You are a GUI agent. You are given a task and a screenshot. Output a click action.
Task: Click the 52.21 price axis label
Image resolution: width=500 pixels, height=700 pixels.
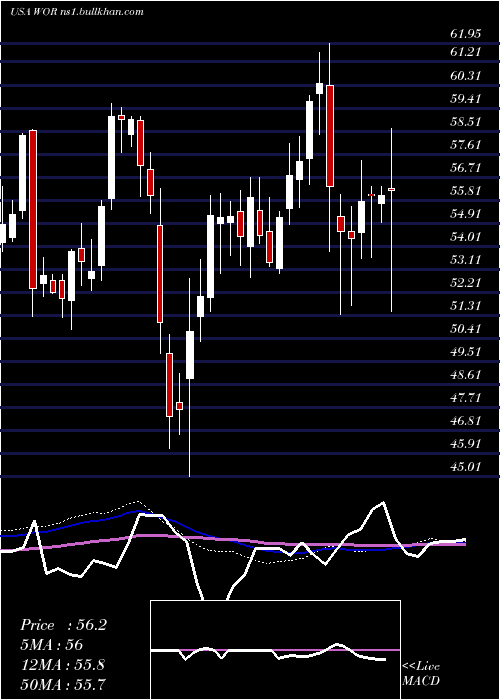point(466,283)
